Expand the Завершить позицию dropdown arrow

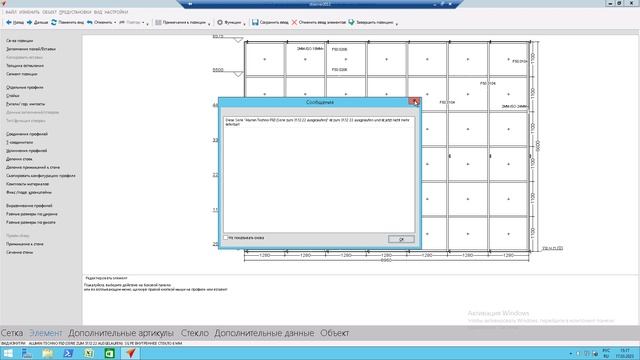pyautogui.click(x=397, y=24)
